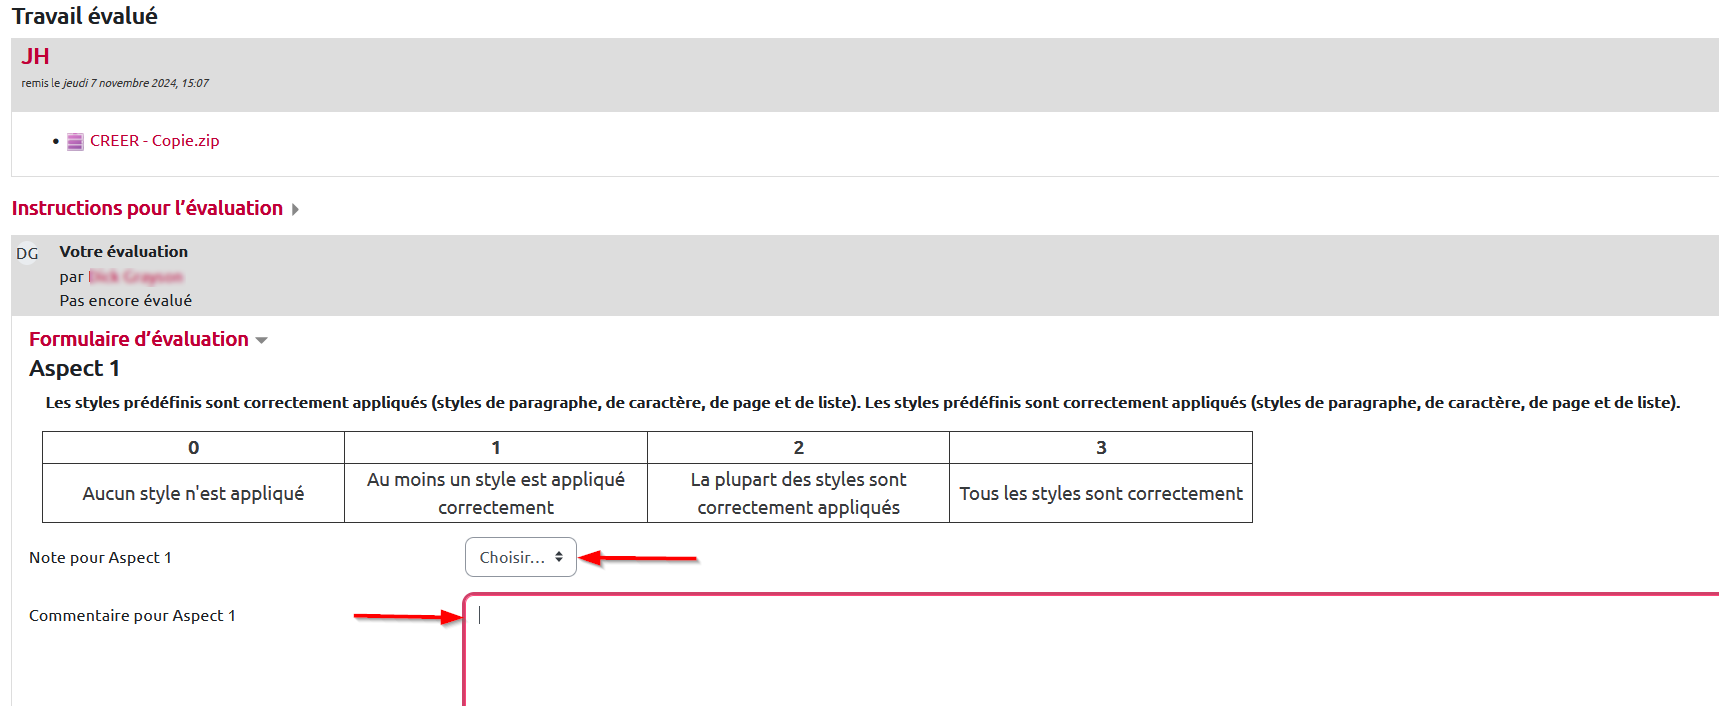
Task: Open the CREER - Copie.zip attachment link
Action: [154, 141]
